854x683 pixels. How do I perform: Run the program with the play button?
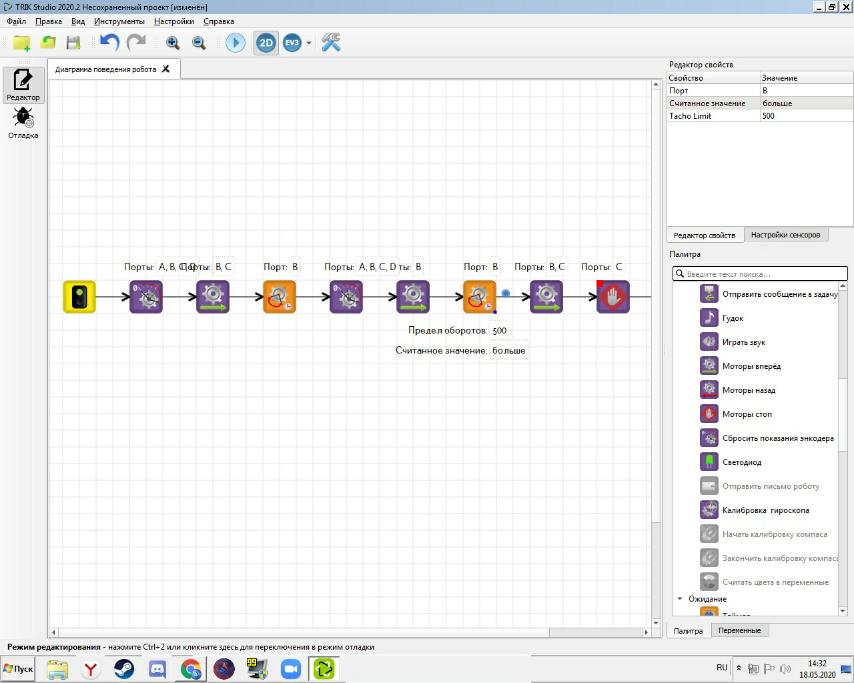pos(235,42)
